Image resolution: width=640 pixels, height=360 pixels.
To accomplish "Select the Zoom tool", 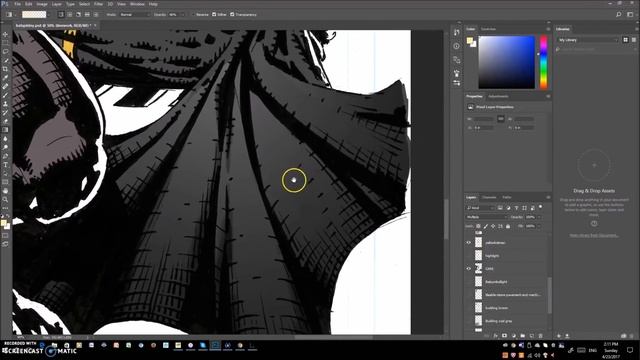I will pos(5,199).
